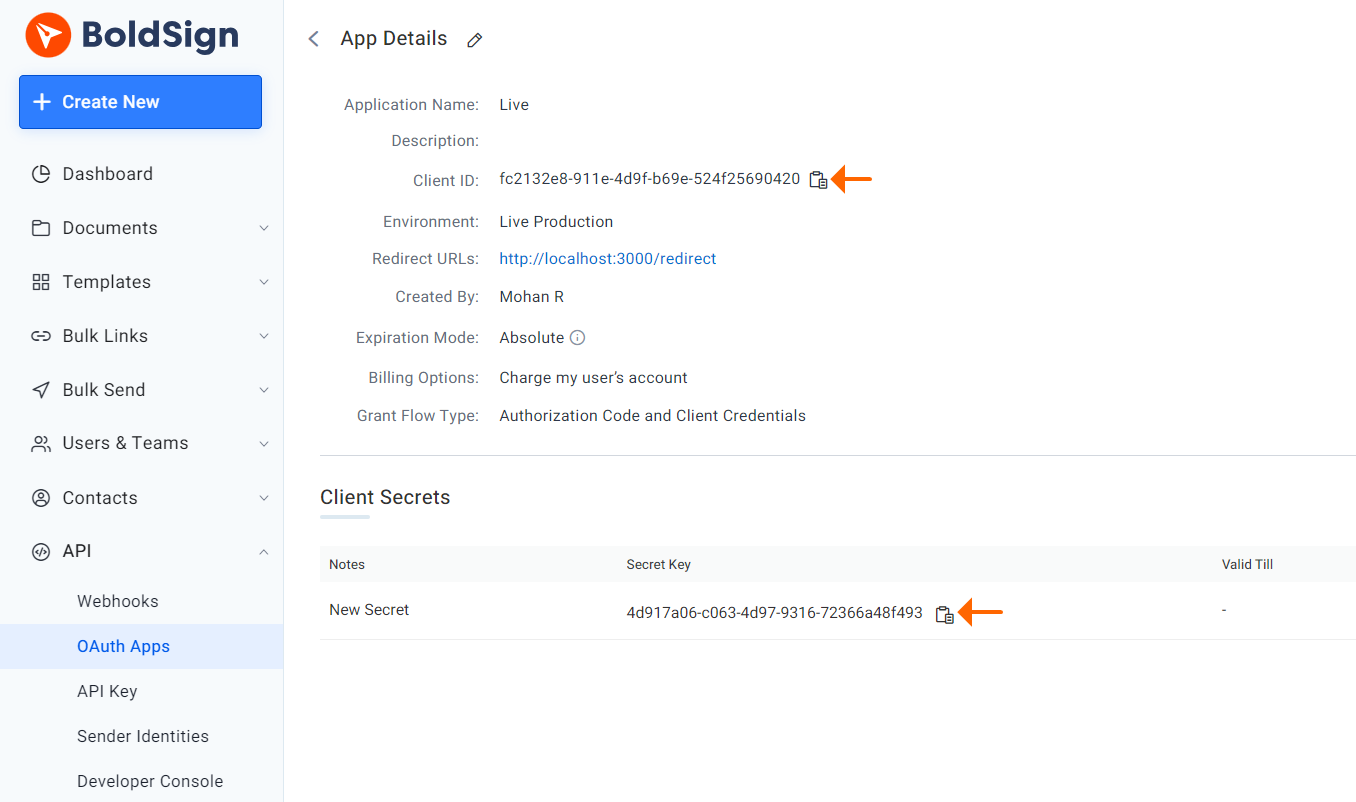Open the localhost redirect URL link
Image resolution: width=1356 pixels, height=802 pixels.
(x=607, y=258)
